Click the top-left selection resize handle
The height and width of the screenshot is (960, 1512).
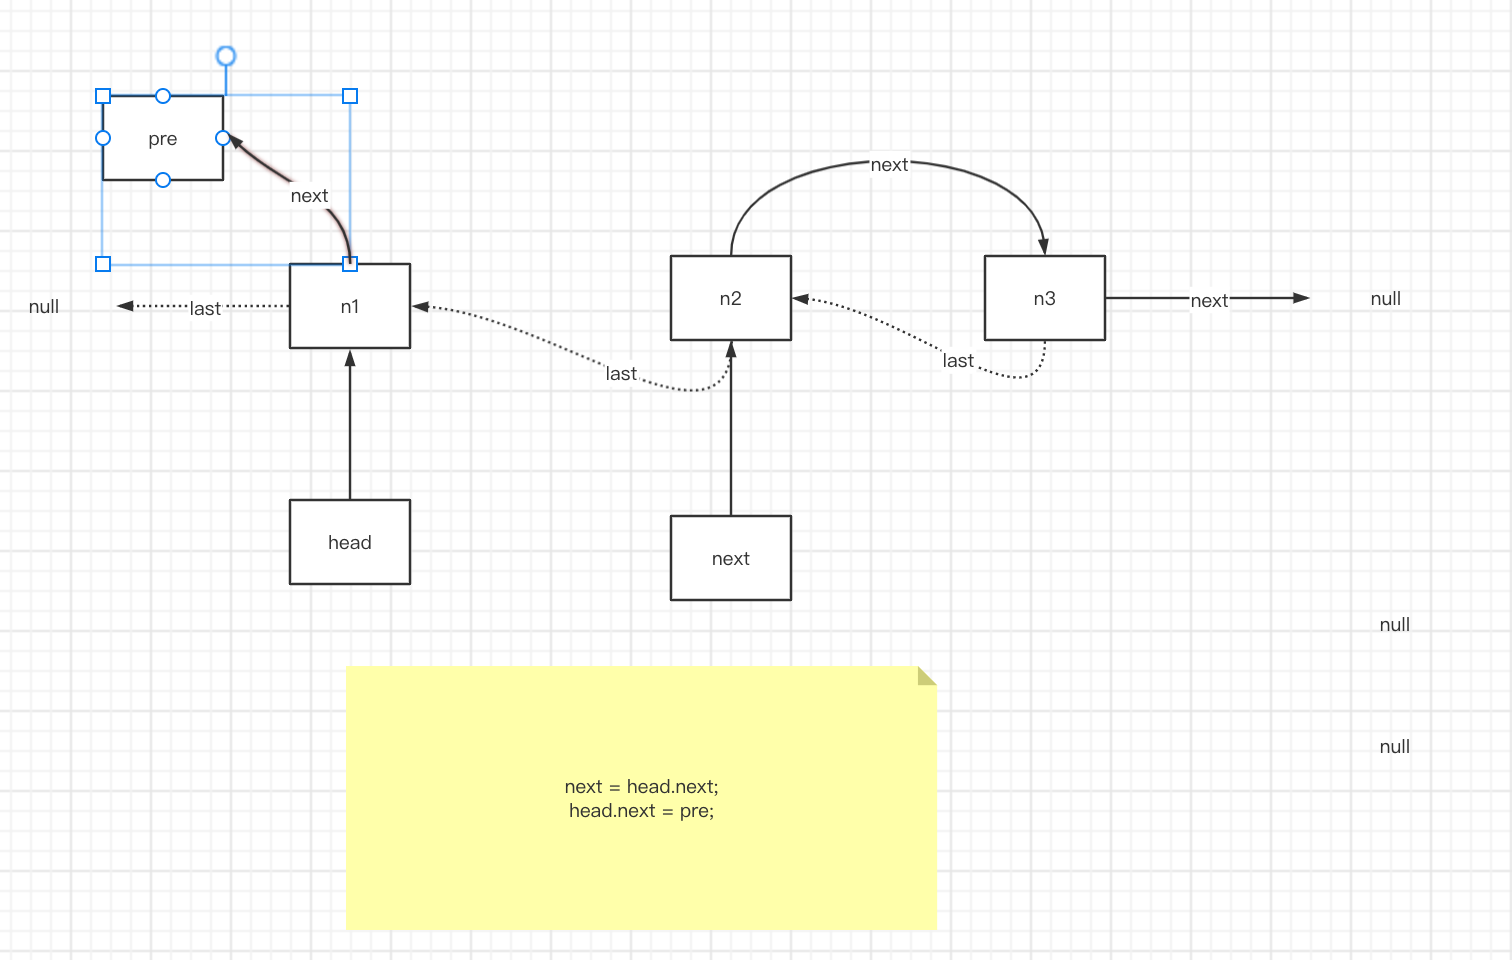(x=103, y=96)
